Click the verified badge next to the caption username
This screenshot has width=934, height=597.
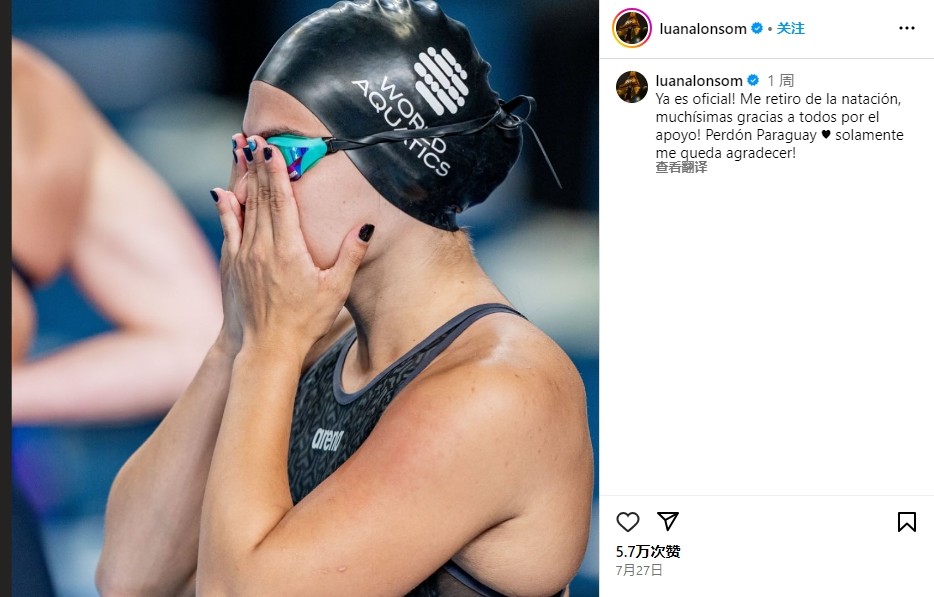coord(753,80)
